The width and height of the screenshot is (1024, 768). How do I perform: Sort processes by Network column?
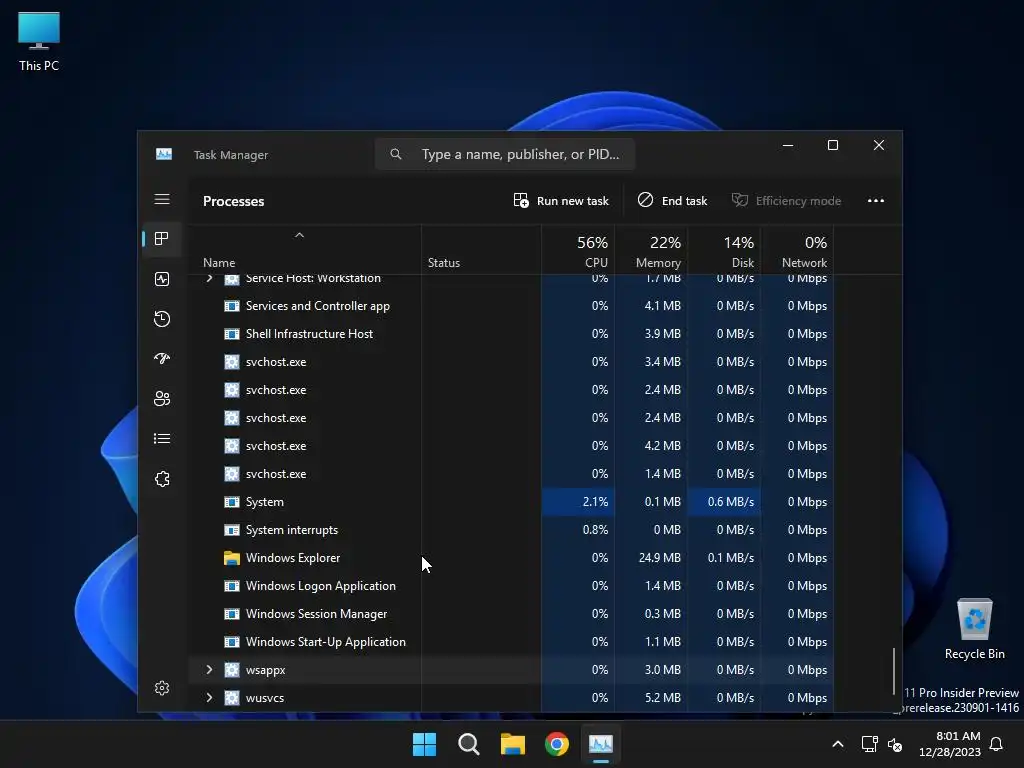797,251
